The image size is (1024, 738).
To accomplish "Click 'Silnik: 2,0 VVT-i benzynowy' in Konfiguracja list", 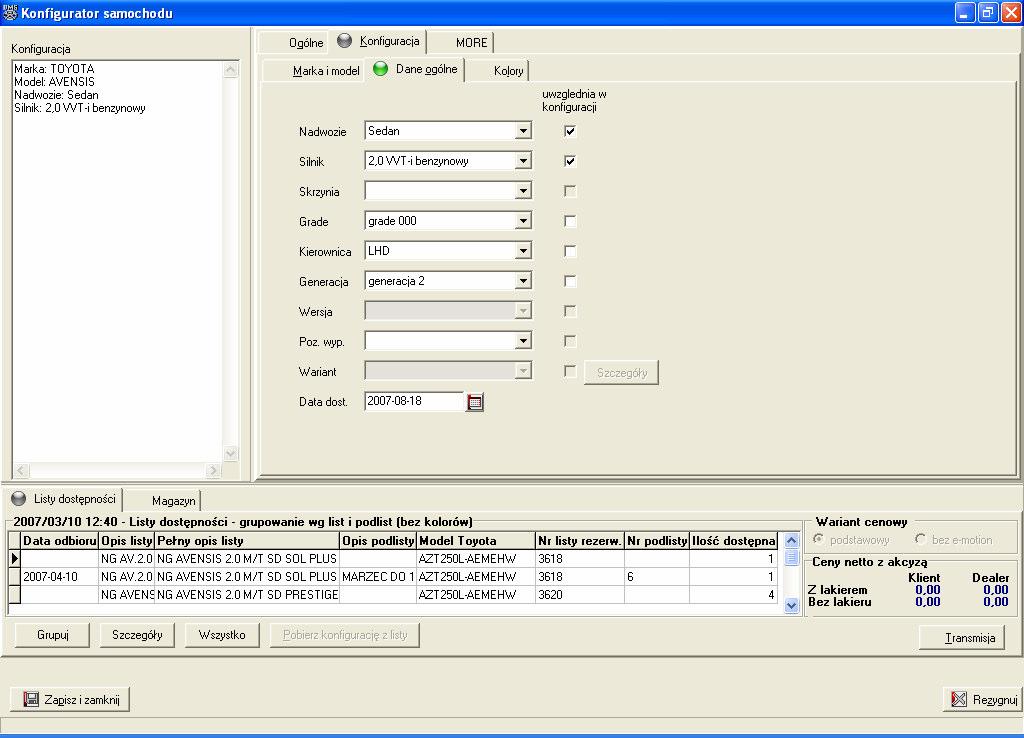I will (x=80, y=108).
